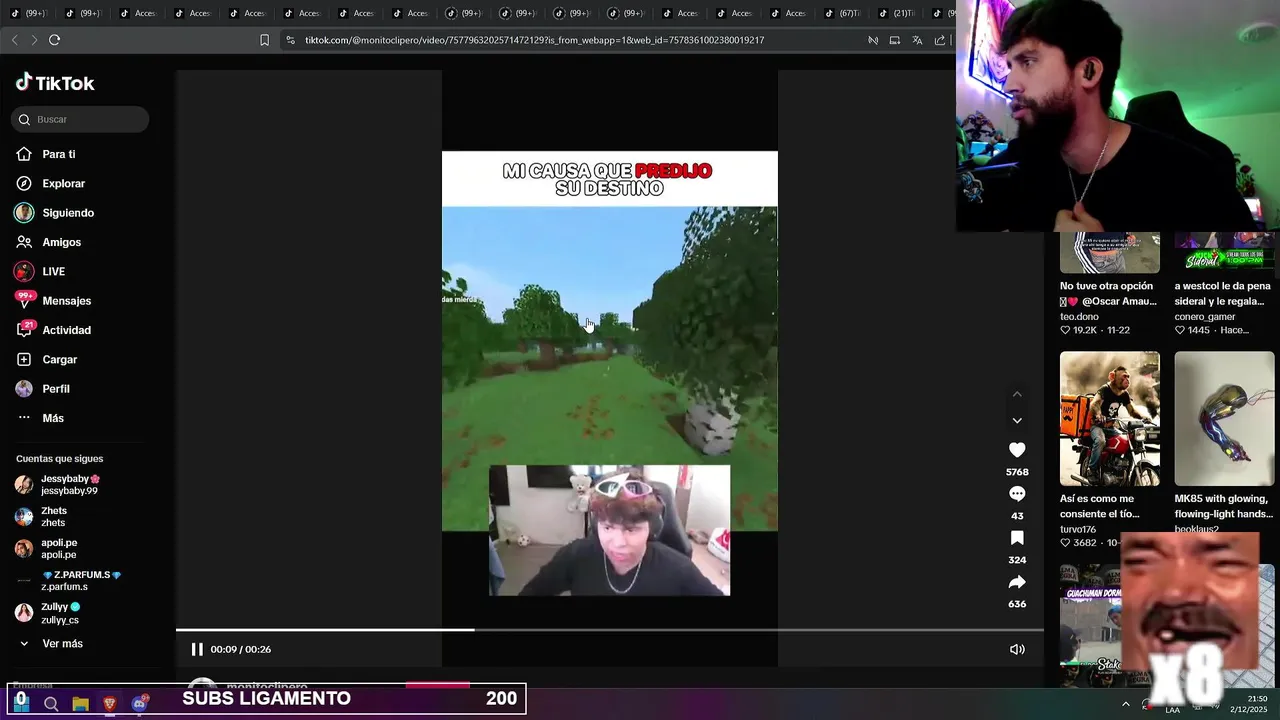The height and width of the screenshot is (720, 1280).
Task: Open the comments icon
Action: (x=1017, y=494)
